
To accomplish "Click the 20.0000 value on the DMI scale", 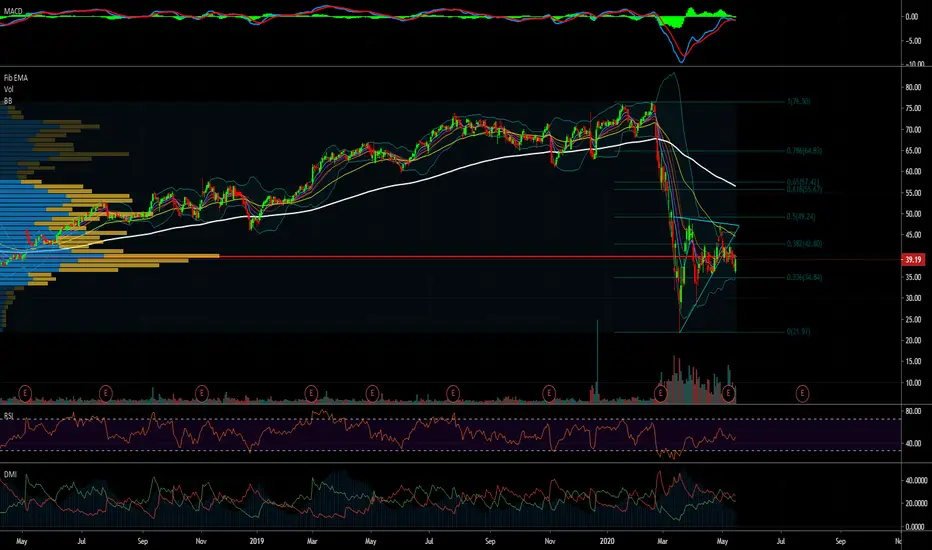I will 916,504.
